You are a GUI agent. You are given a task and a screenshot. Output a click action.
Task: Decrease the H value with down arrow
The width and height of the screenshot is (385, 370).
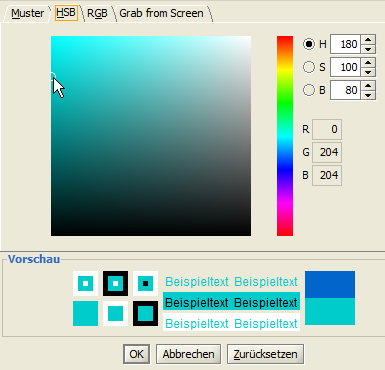(x=368, y=49)
